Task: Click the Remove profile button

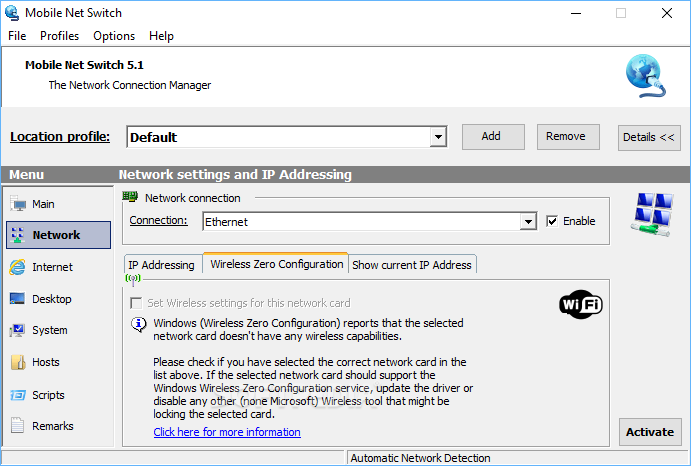Action: tap(568, 137)
